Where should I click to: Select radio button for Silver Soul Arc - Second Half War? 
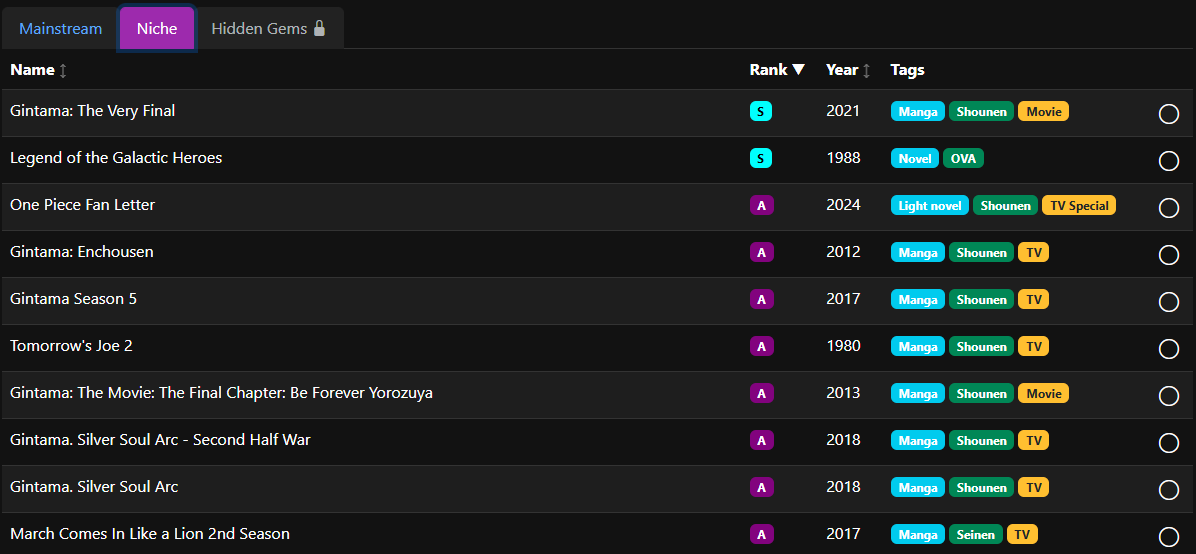point(1169,443)
